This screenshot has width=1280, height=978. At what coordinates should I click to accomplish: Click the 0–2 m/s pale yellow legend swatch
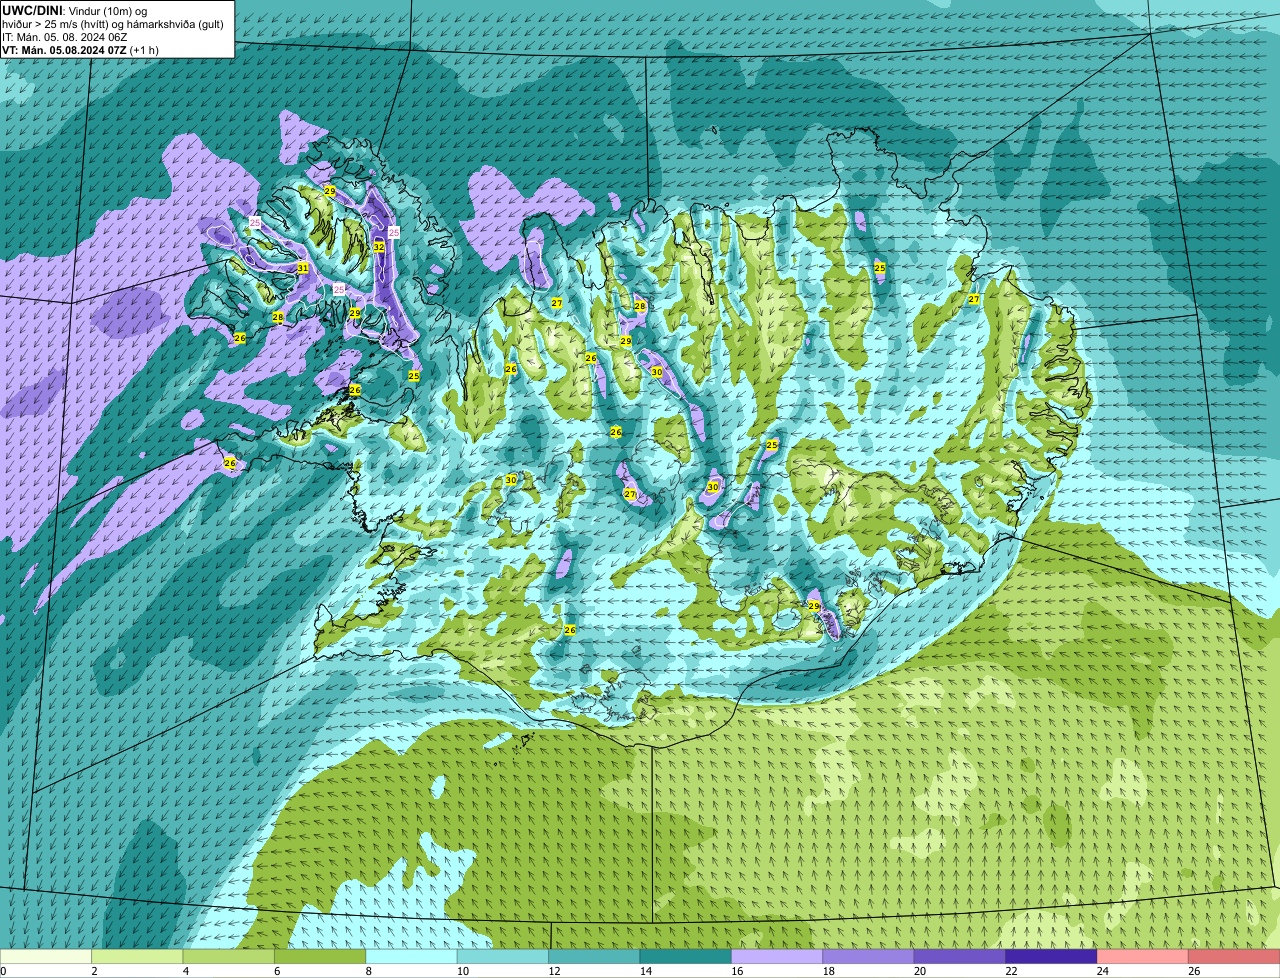(46, 956)
